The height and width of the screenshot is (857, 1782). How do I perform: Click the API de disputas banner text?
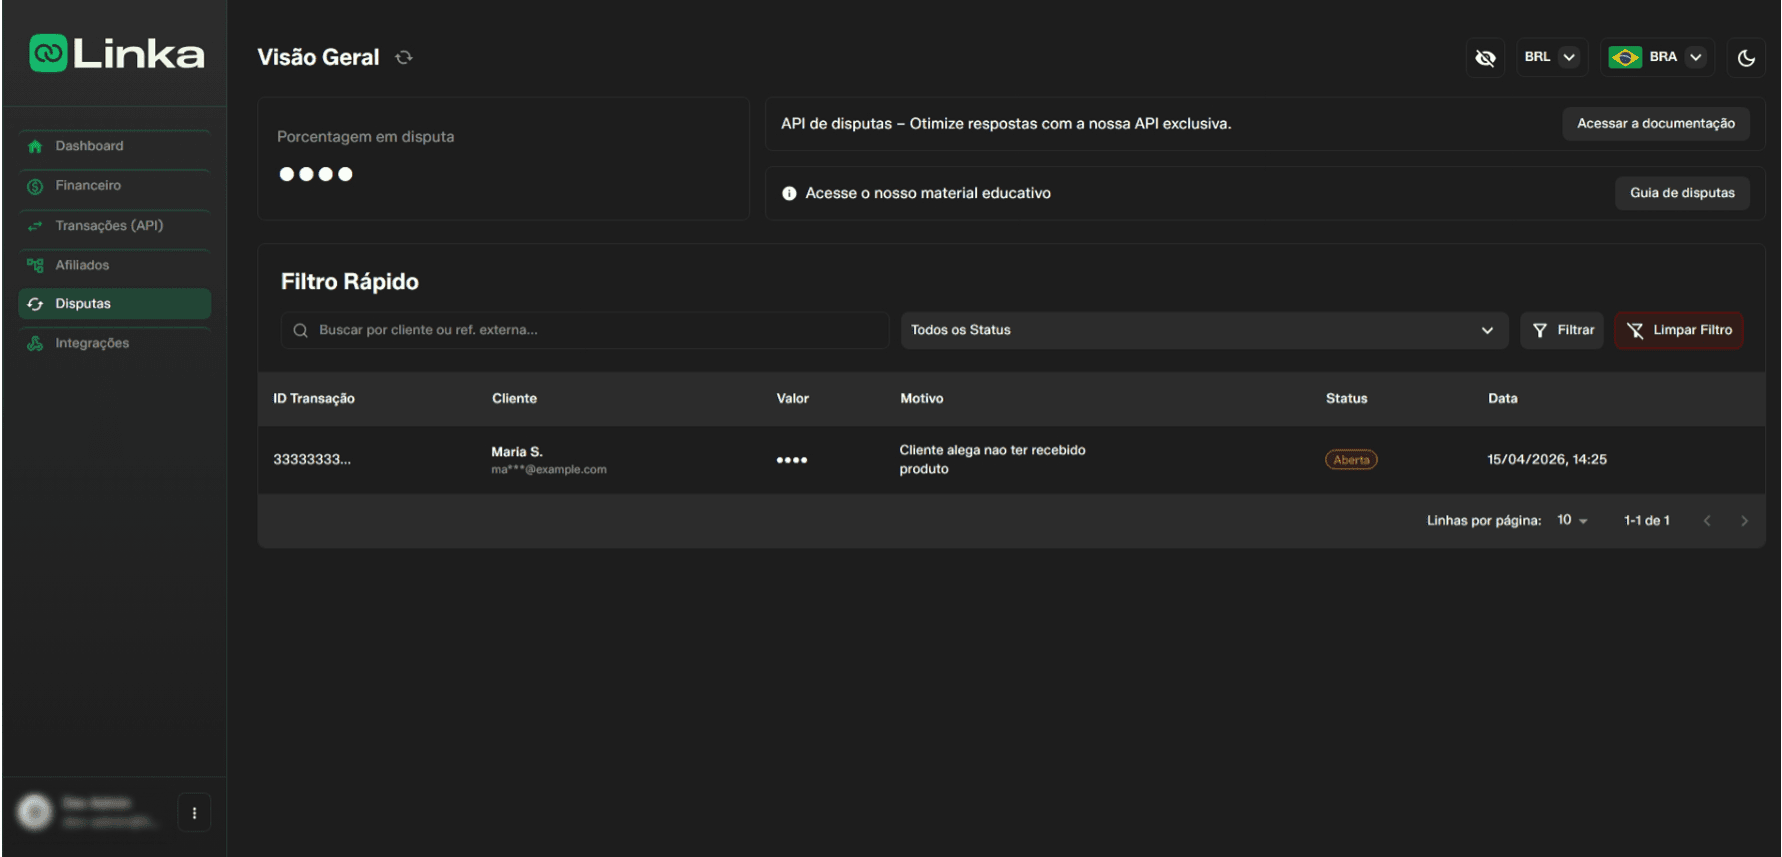click(1006, 123)
